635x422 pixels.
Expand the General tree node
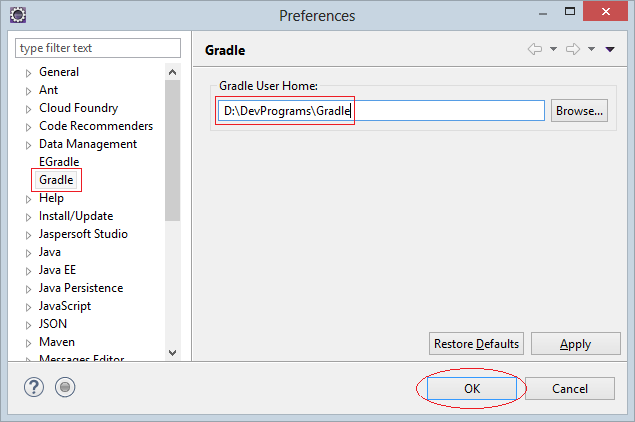[x=28, y=73]
